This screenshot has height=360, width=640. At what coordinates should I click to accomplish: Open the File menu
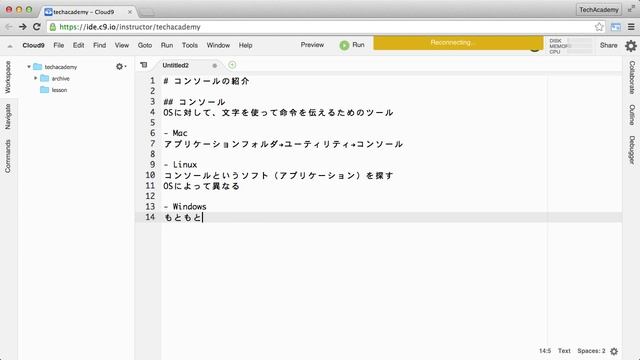(59, 45)
